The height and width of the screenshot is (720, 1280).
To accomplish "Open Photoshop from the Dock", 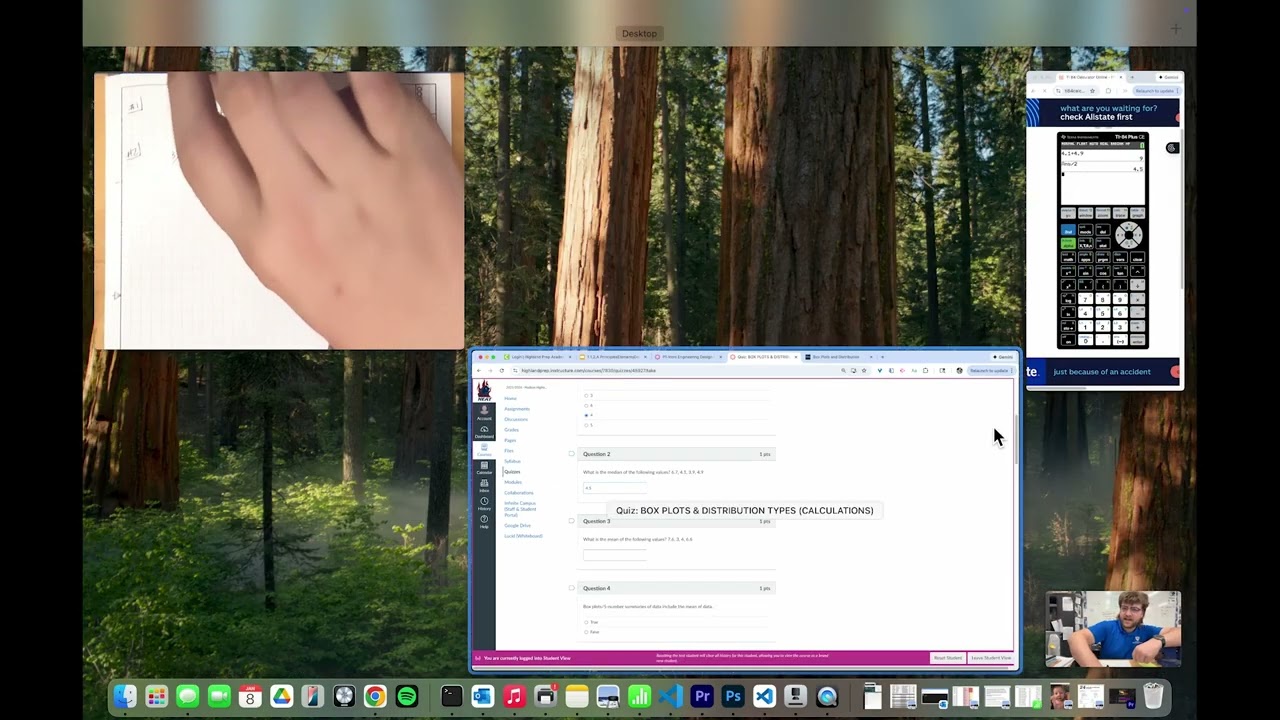I will tap(733, 696).
